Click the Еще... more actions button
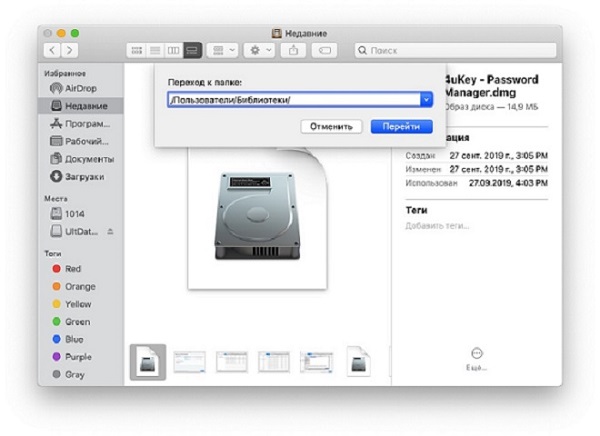 pyautogui.click(x=476, y=359)
